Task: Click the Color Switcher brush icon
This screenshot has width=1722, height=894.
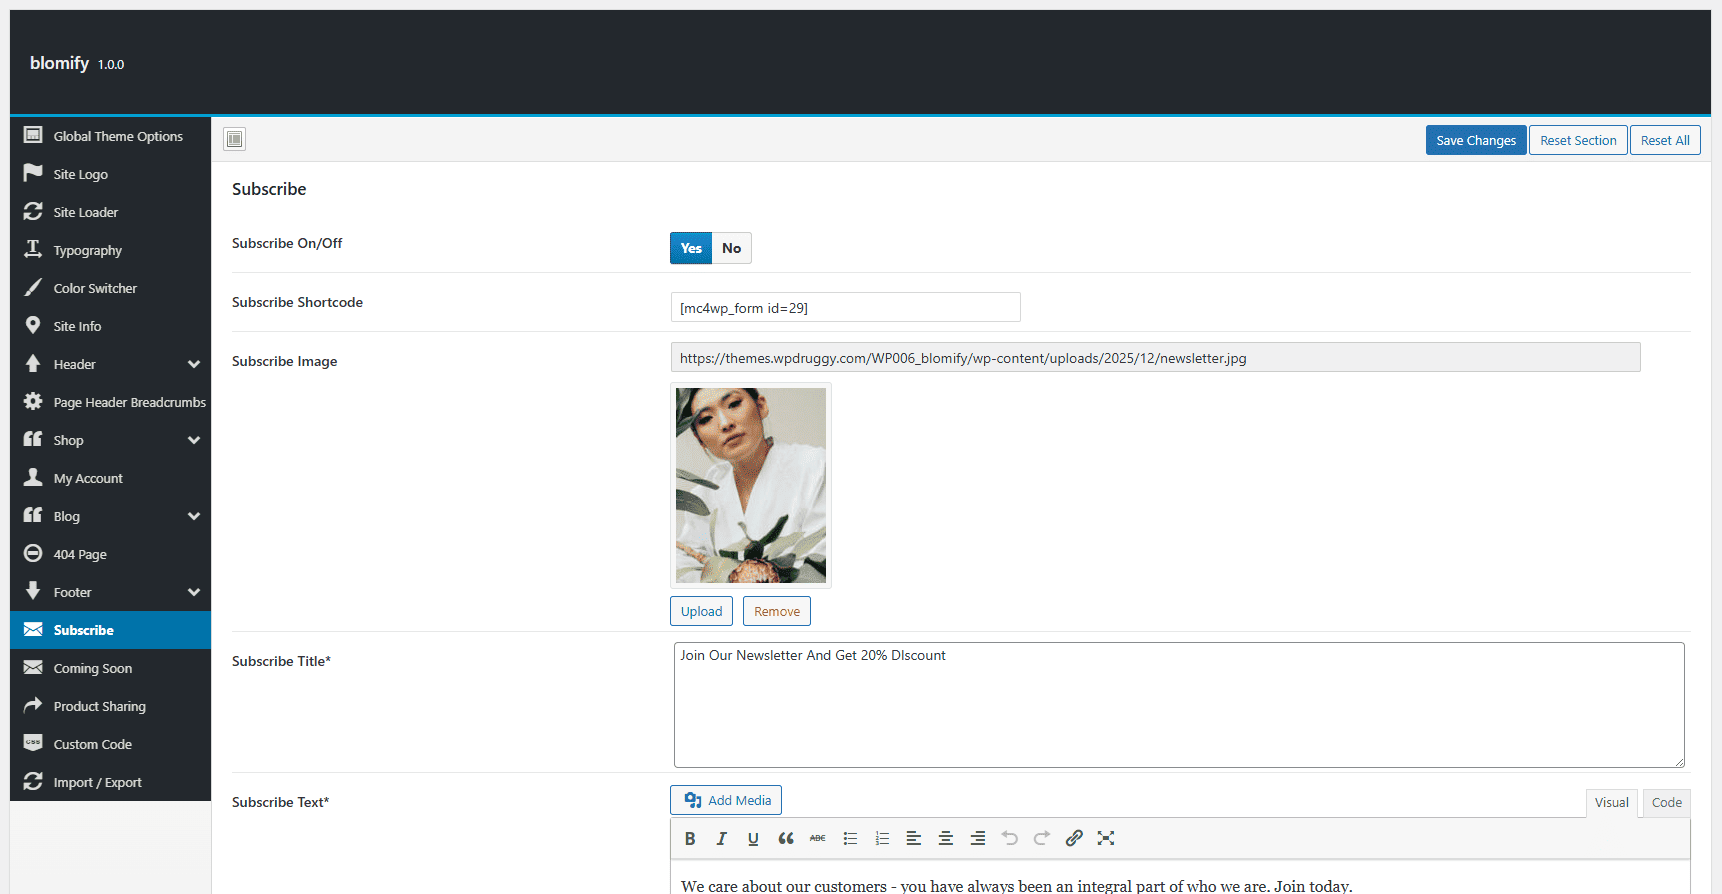Action: click(x=33, y=287)
